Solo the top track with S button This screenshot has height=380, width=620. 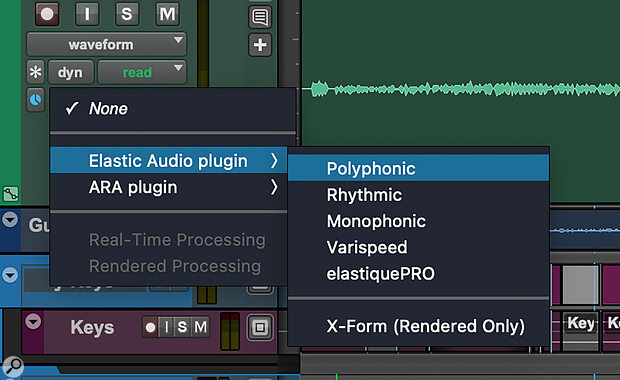click(x=127, y=14)
